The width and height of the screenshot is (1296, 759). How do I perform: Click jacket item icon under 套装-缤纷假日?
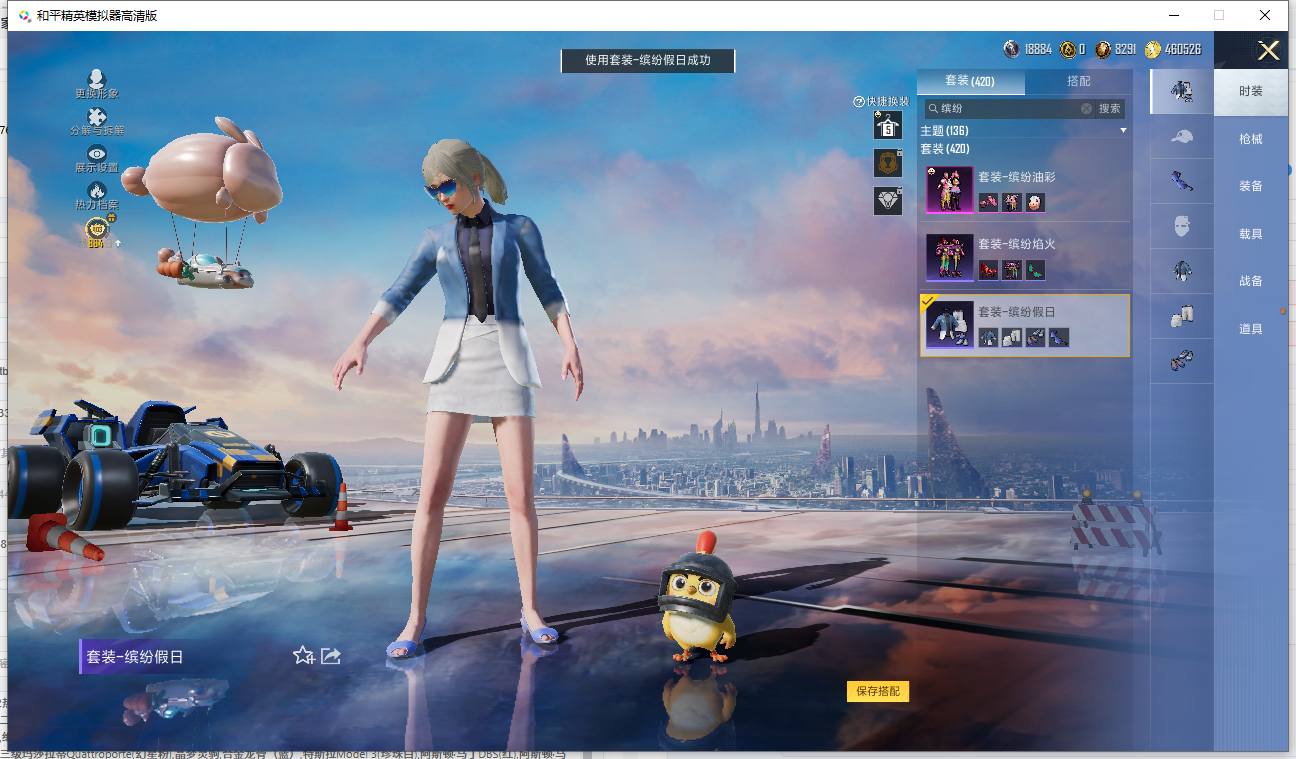[988, 337]
